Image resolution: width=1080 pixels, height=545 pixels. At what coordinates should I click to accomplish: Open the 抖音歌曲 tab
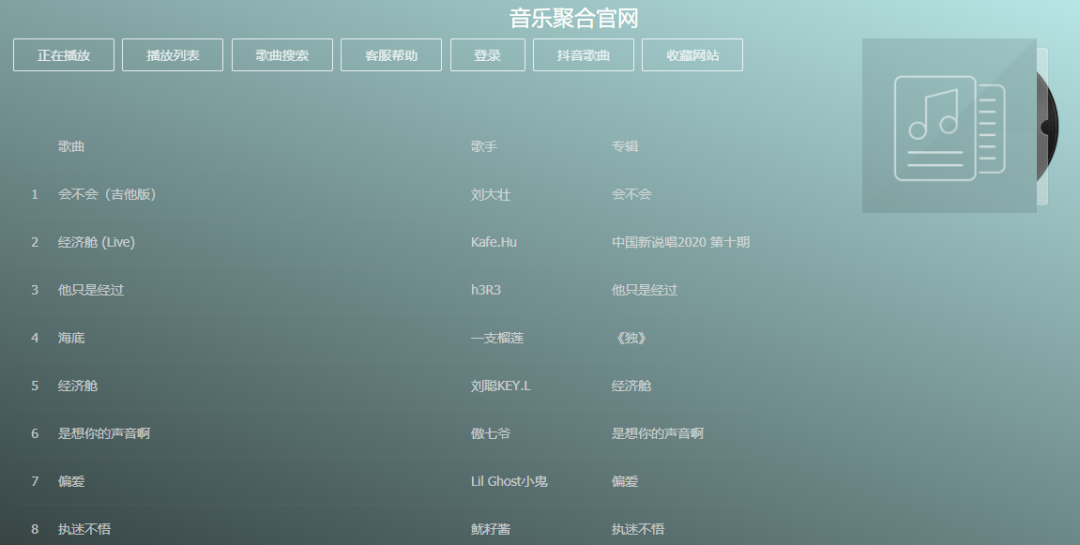click(583, 55)
